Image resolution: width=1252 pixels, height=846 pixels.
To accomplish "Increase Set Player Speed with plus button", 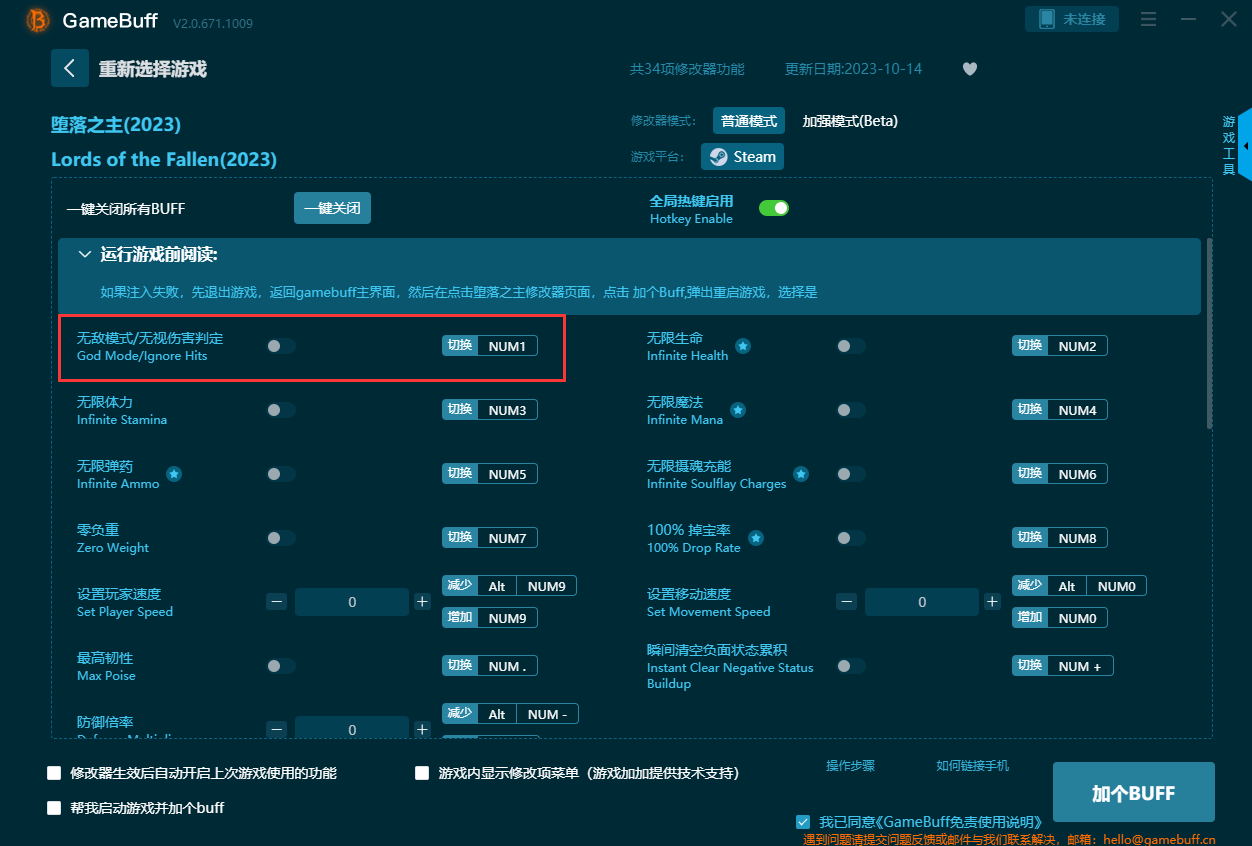I will [422, 602].
